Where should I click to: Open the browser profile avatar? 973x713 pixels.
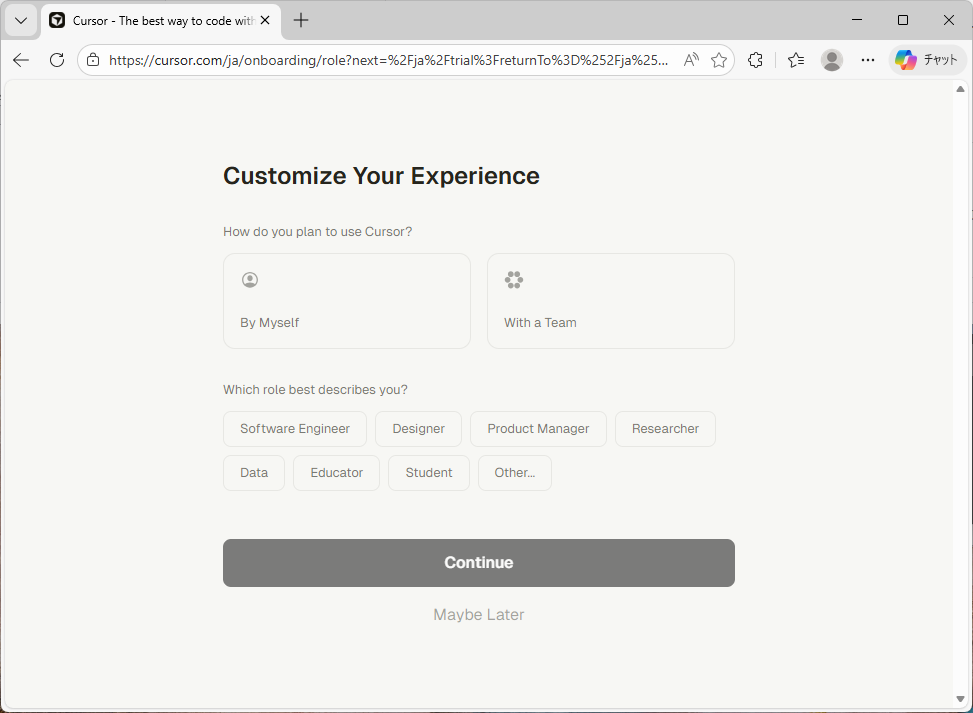(x=831, y=60)
